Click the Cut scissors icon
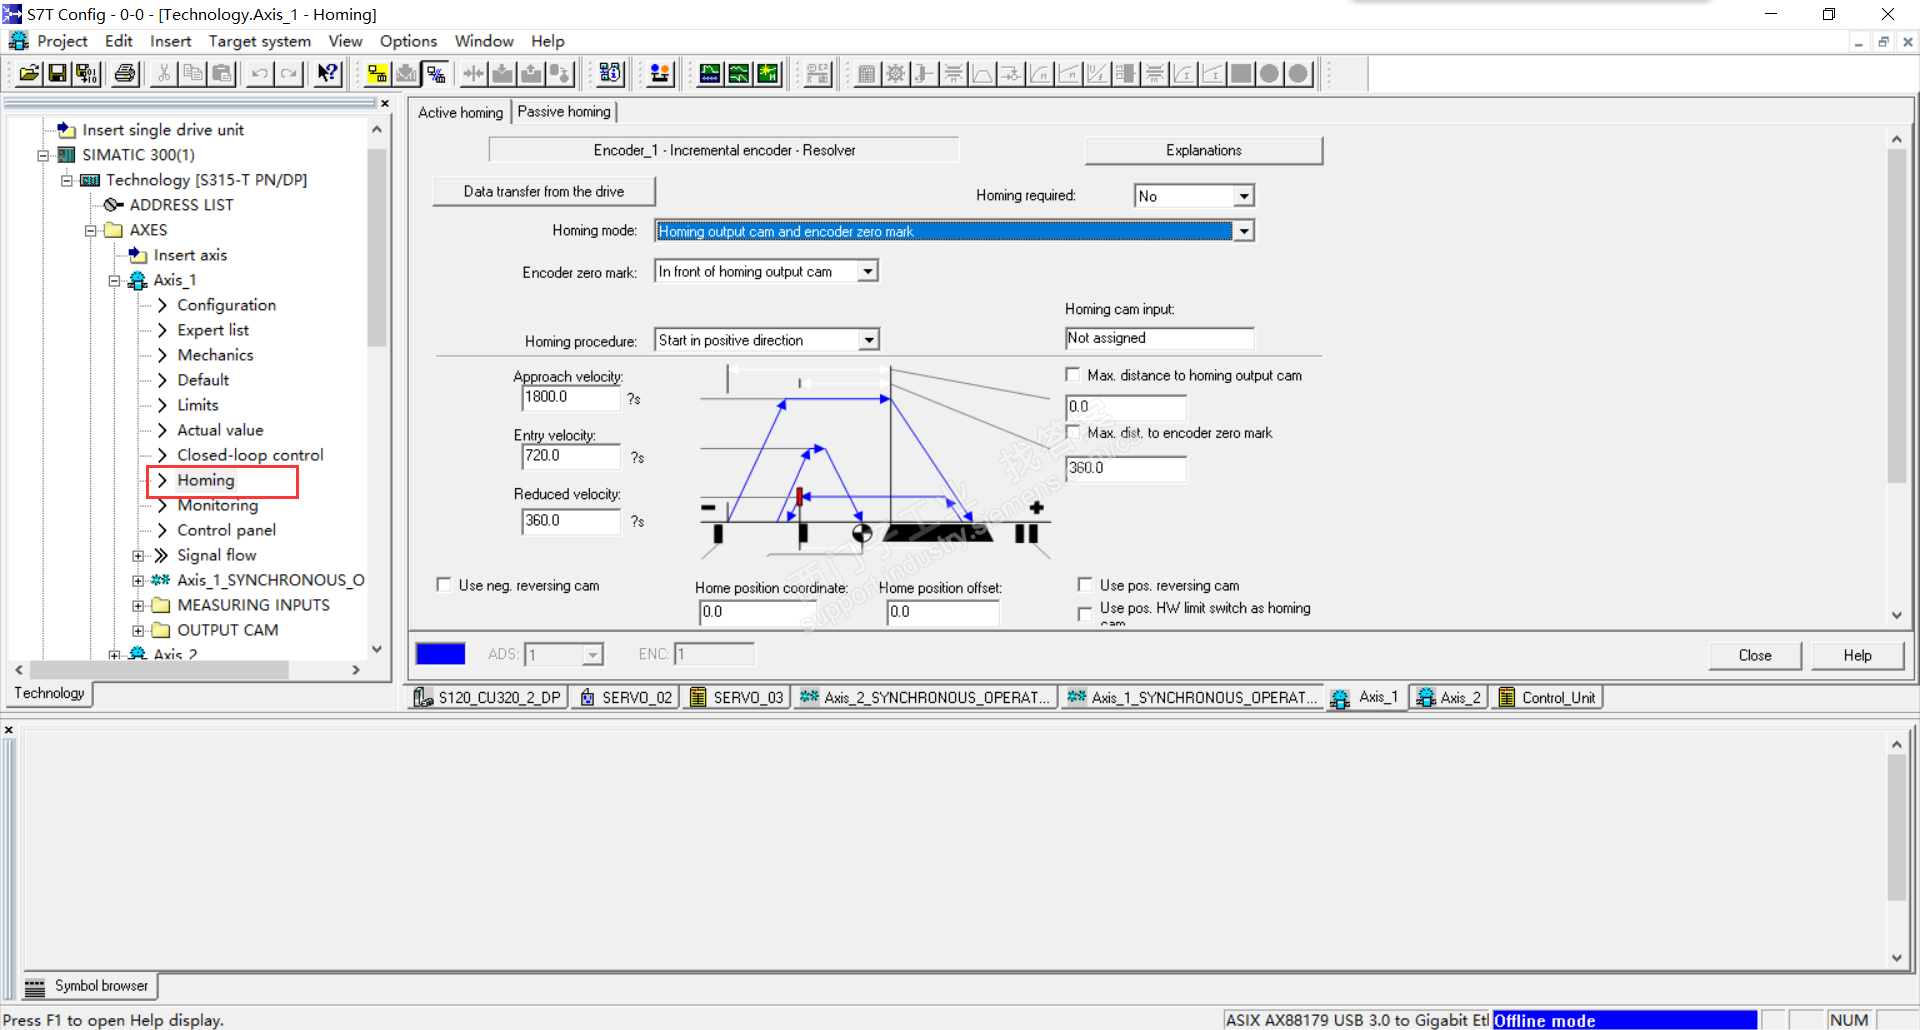 [164, 73]
